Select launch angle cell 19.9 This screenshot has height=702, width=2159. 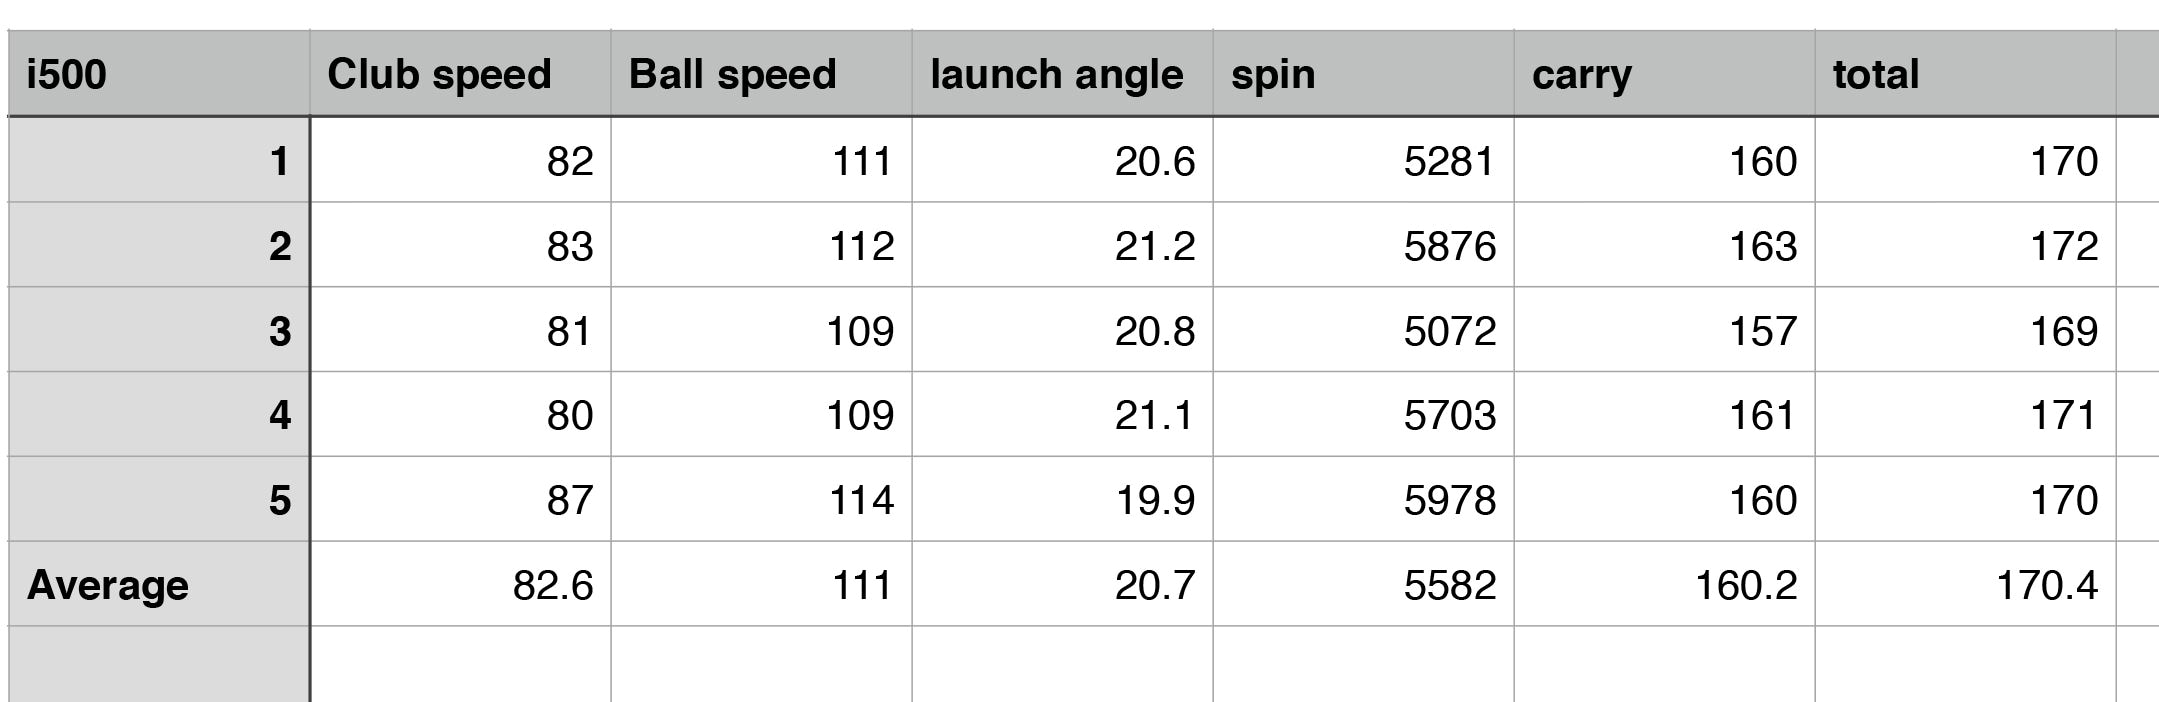[1062, 500]
